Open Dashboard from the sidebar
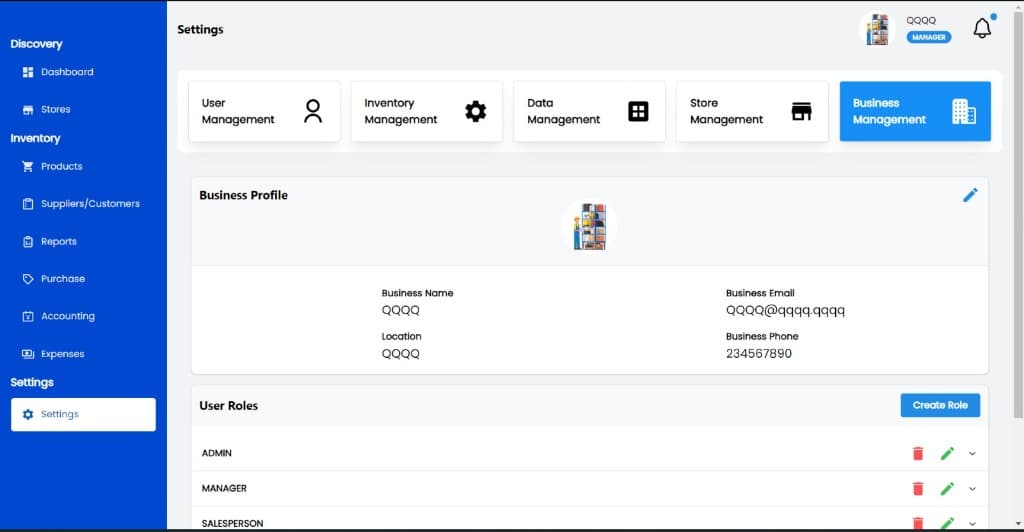This screenshot has height=532, width=1024. [67, 72]
